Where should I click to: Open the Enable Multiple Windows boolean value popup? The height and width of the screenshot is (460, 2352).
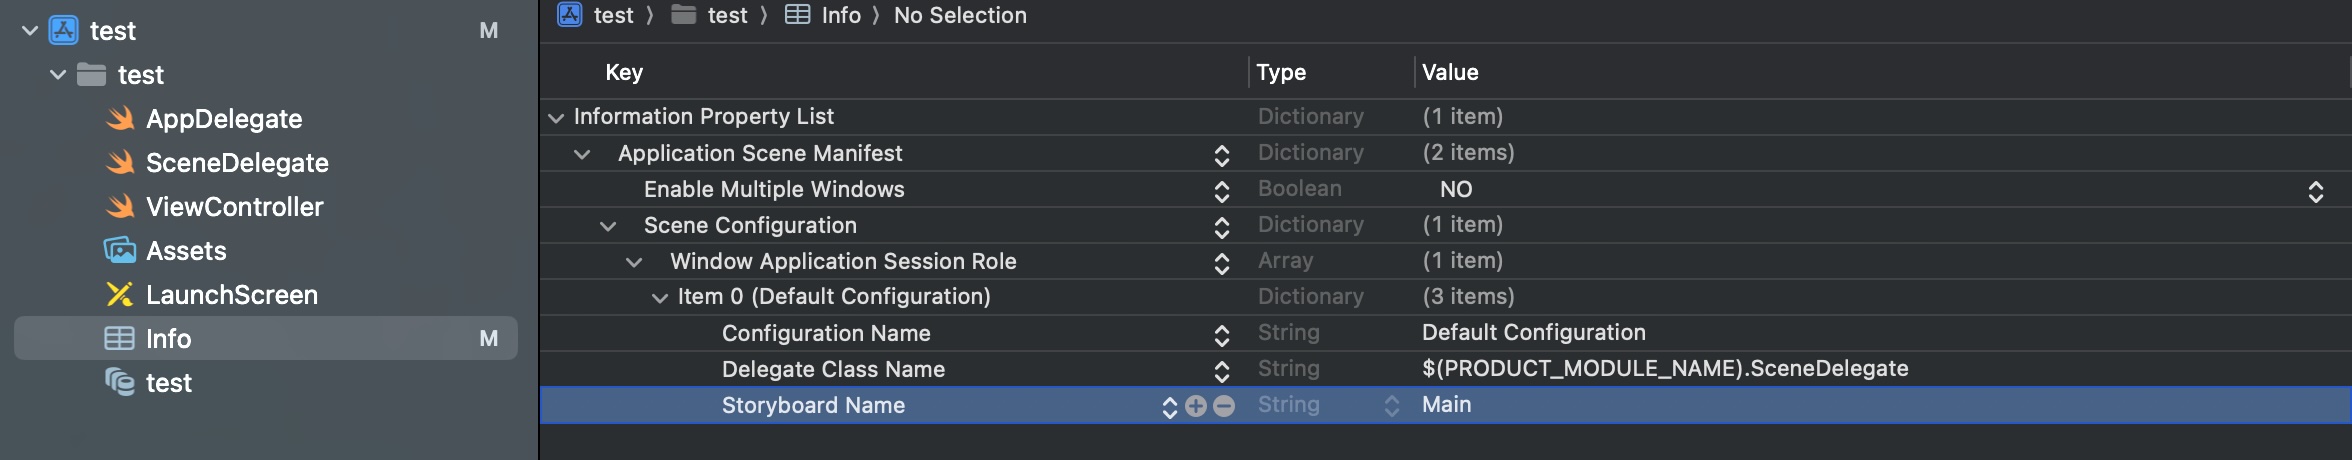[2315, 190]
